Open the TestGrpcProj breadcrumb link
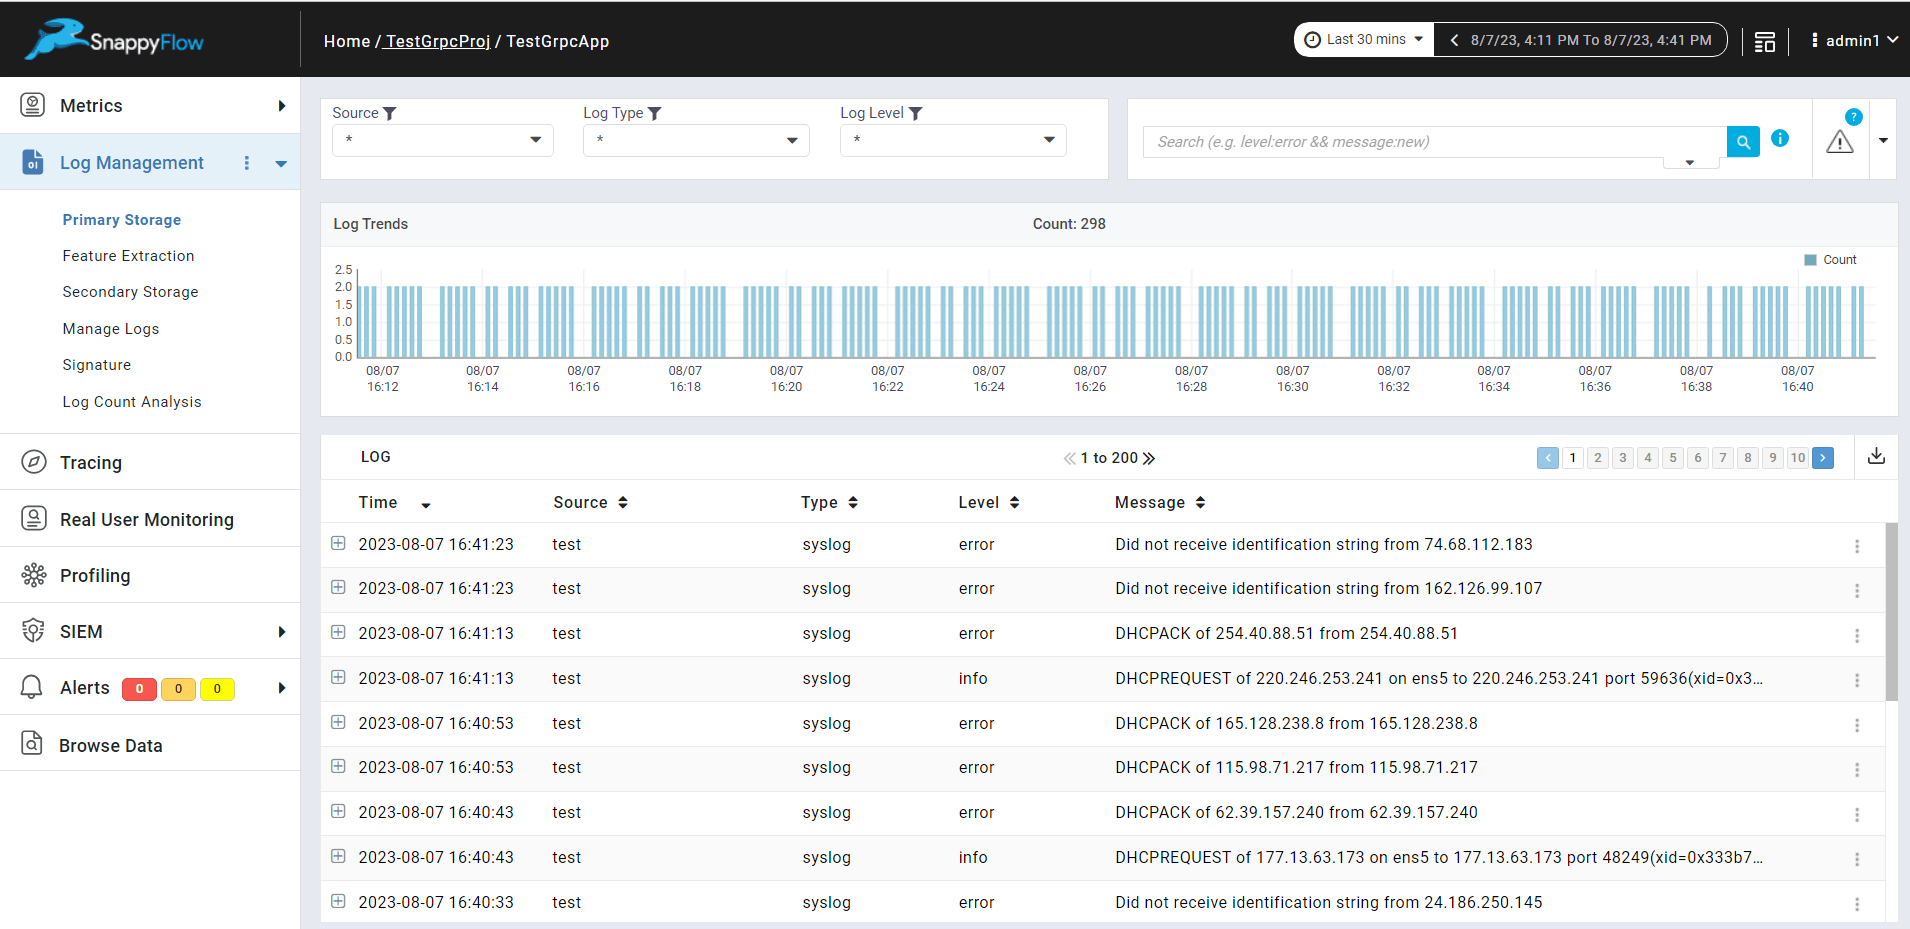The image size is (1910, 929). (438, 41)
